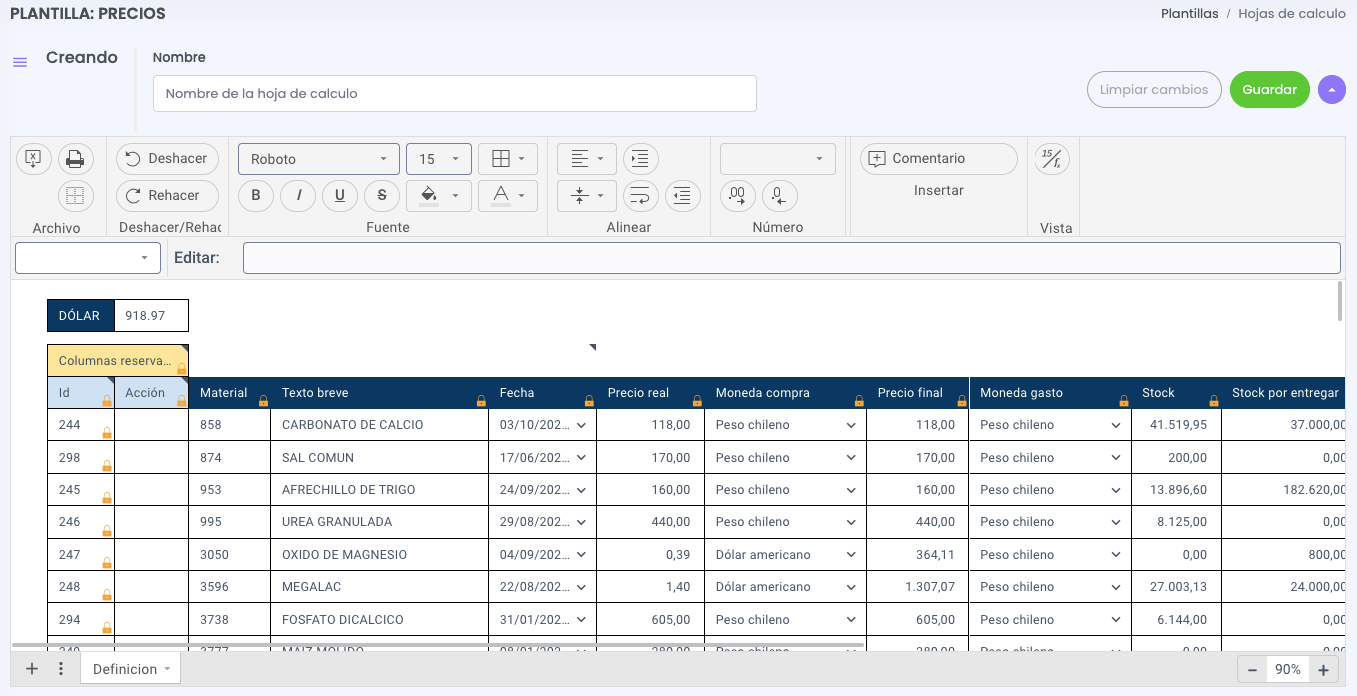Open Moneda compra dropdown for SAL COMUN row
Image resolution: width=1357 pixels, height=696 pixels.
[x=851, y=458]
